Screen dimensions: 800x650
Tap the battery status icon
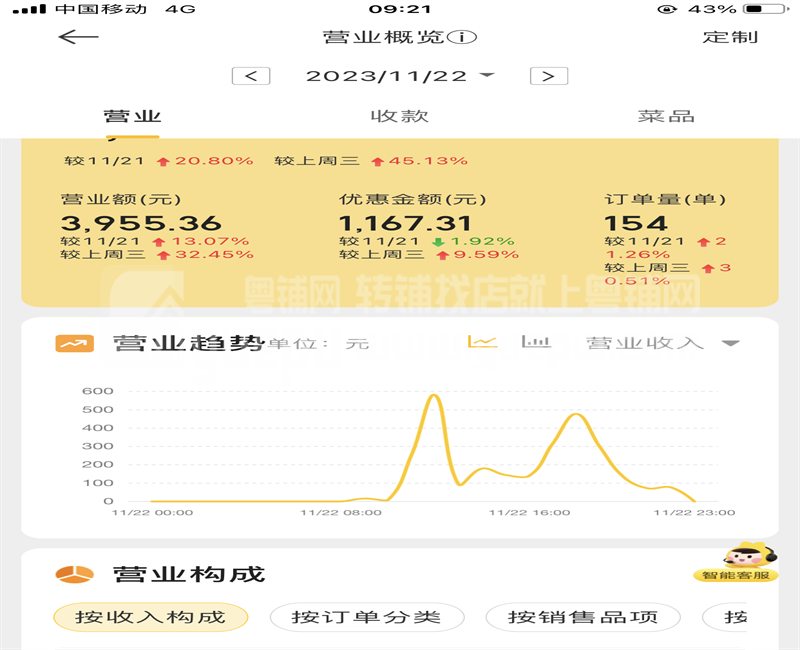766,9
